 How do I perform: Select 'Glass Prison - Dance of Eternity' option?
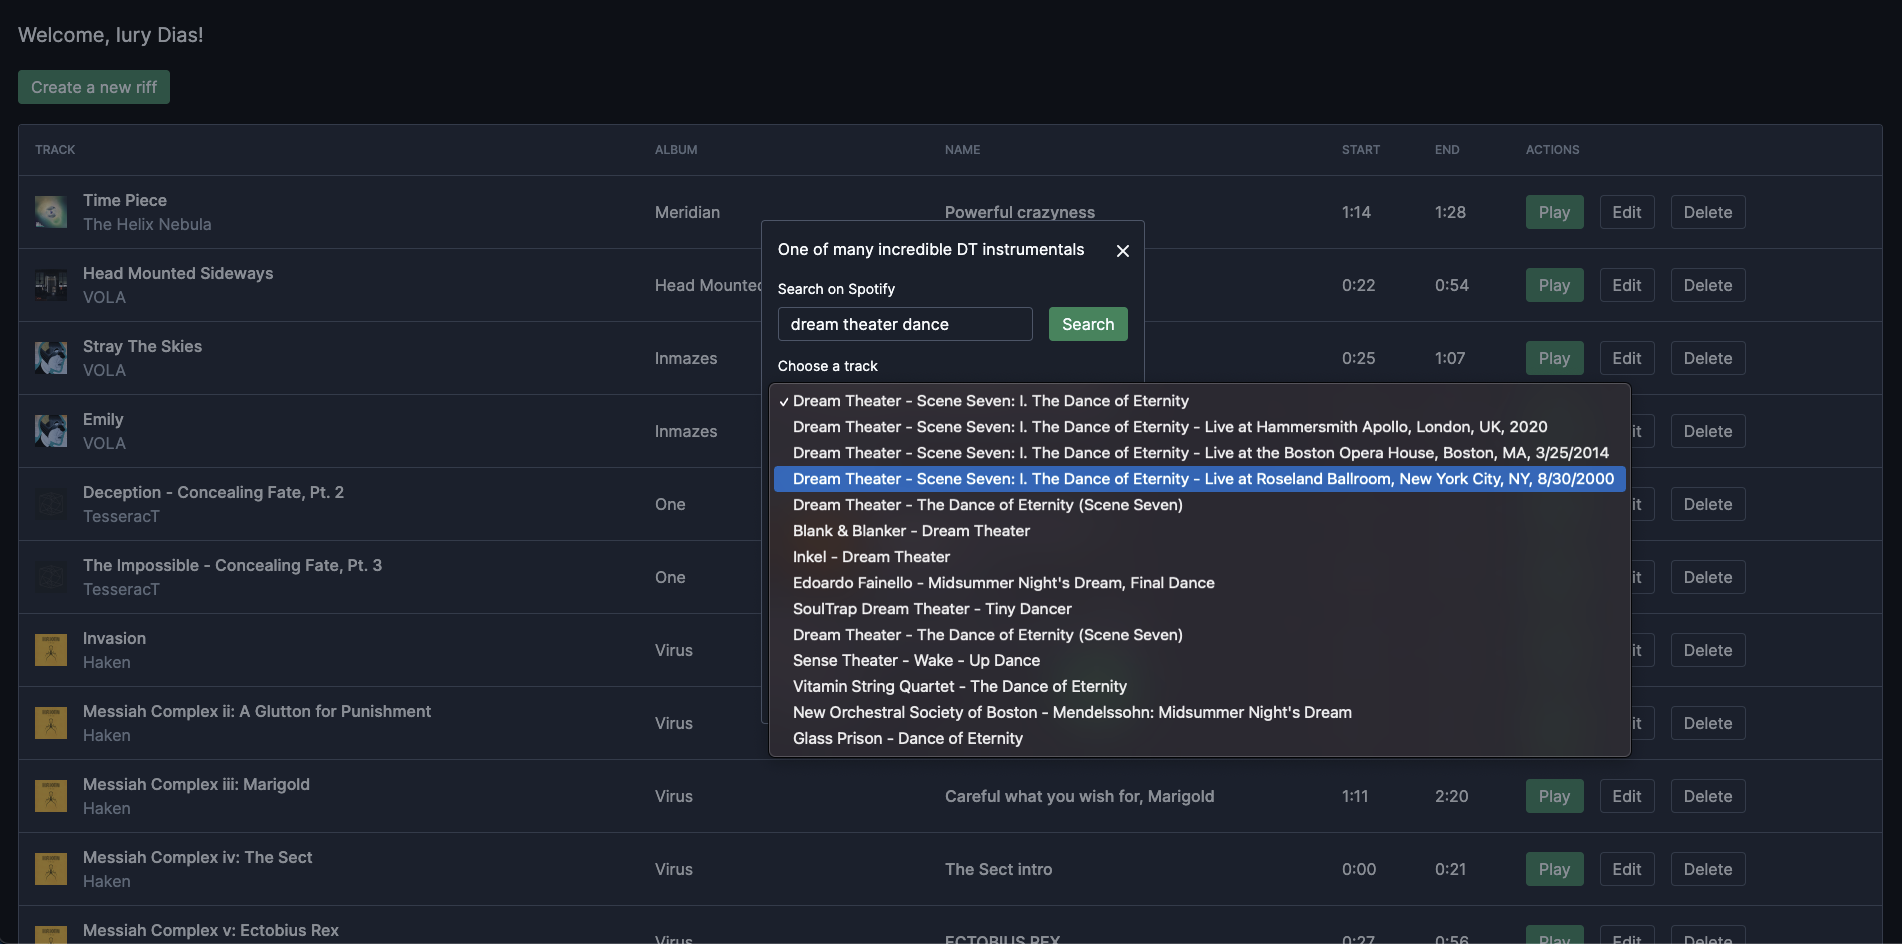(1200, 739)
